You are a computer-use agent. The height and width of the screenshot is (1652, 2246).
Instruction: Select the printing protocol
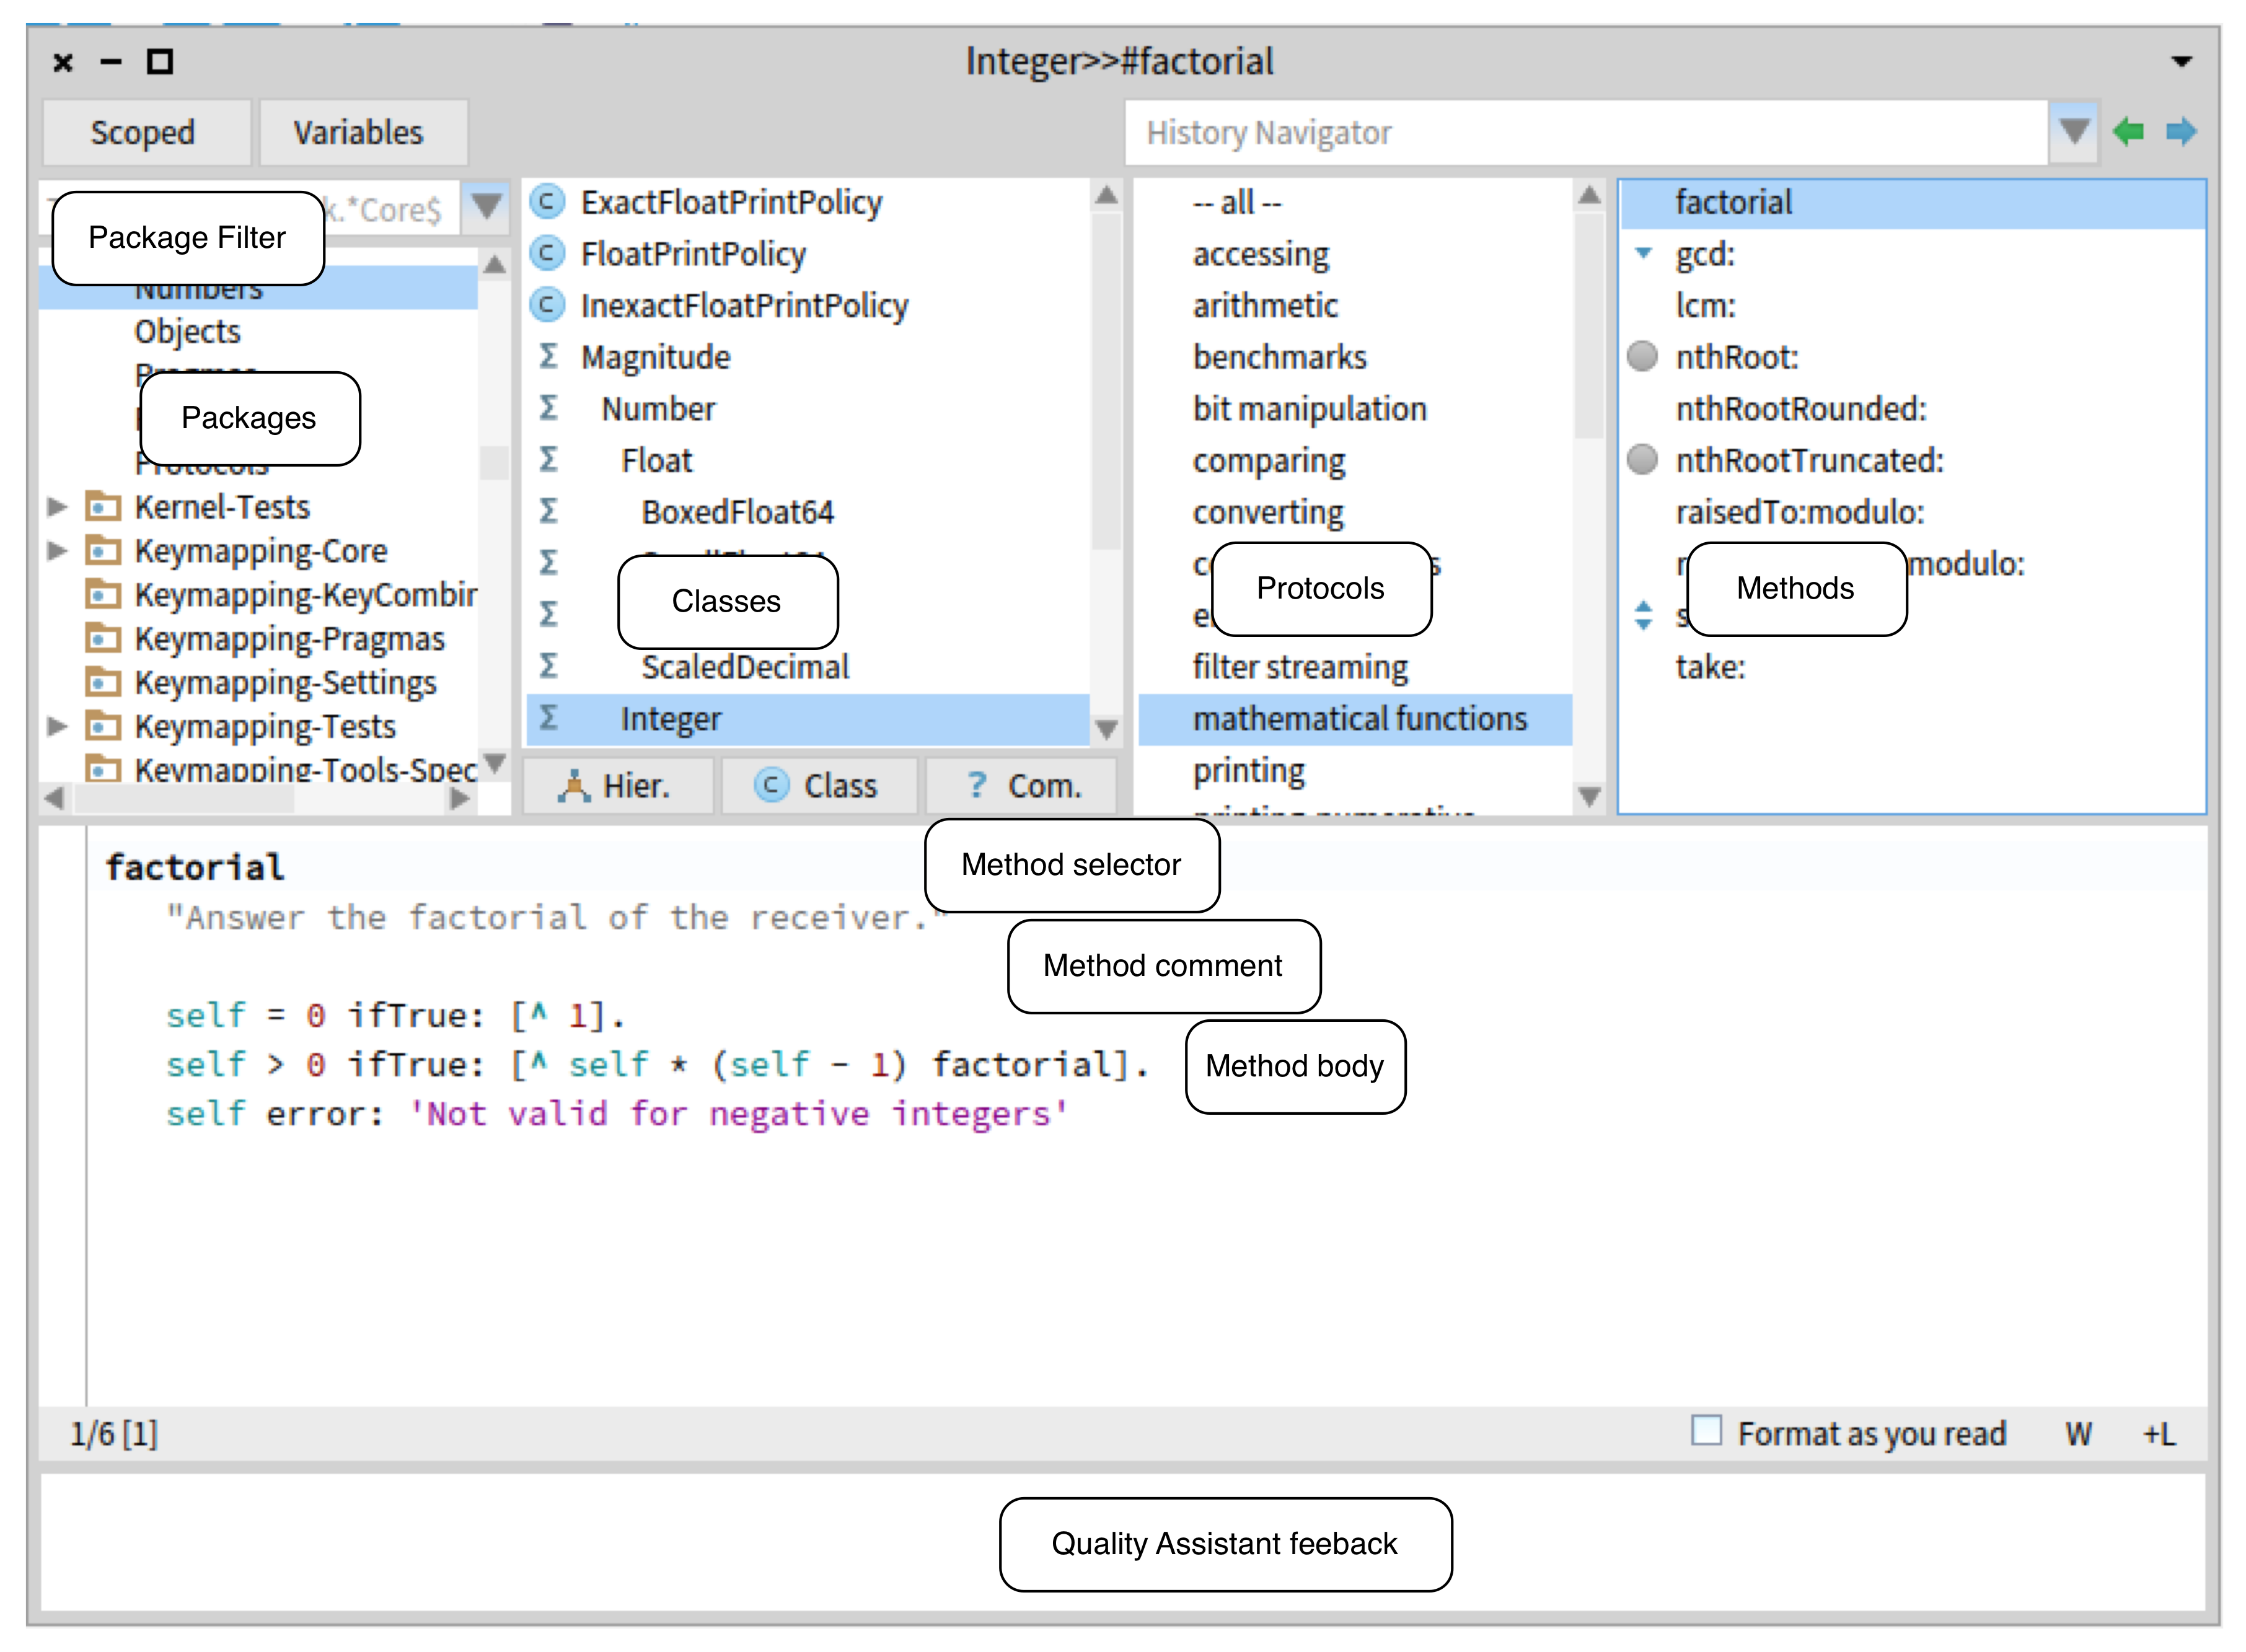(x=1249, y=771)
